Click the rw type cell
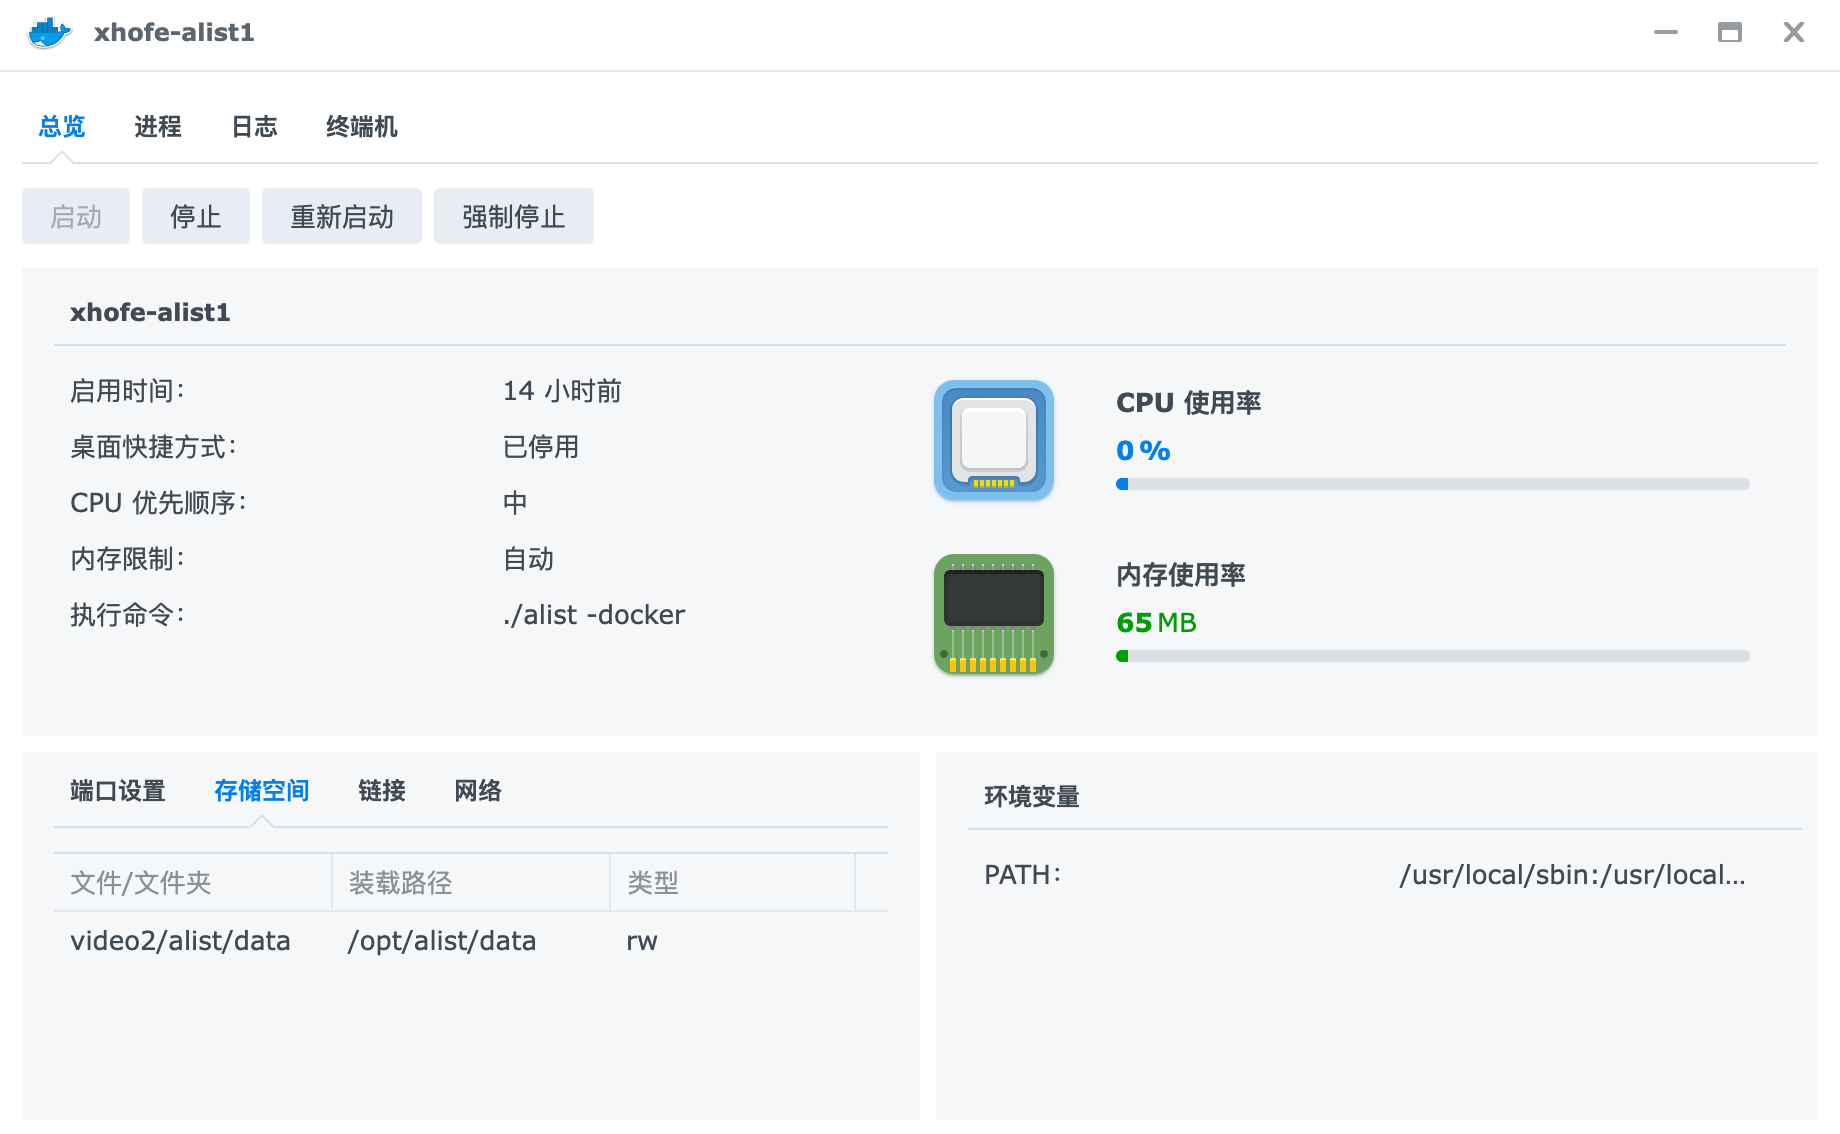Image resolution: width=1840 pixels, height=1134 pixels. [642, 942]
